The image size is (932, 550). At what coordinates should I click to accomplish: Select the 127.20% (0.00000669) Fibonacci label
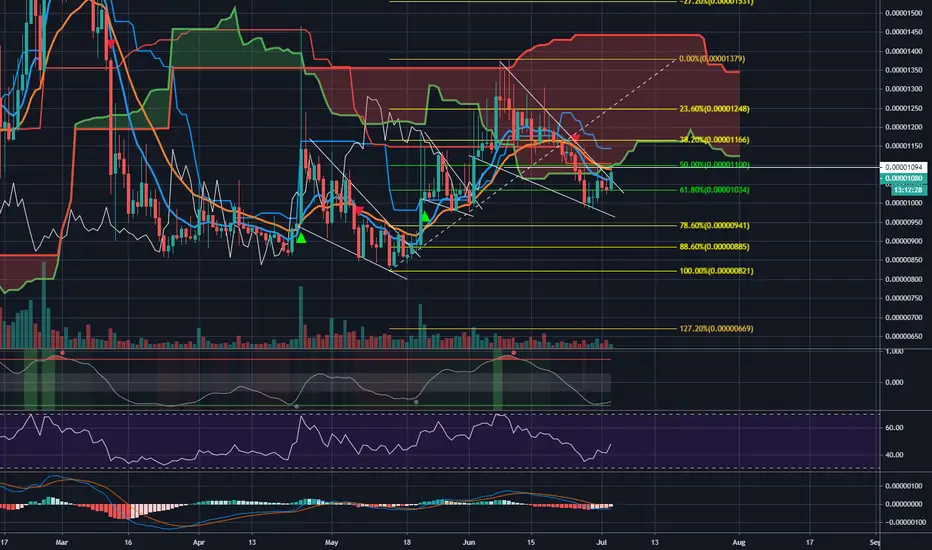coord(716,328)
